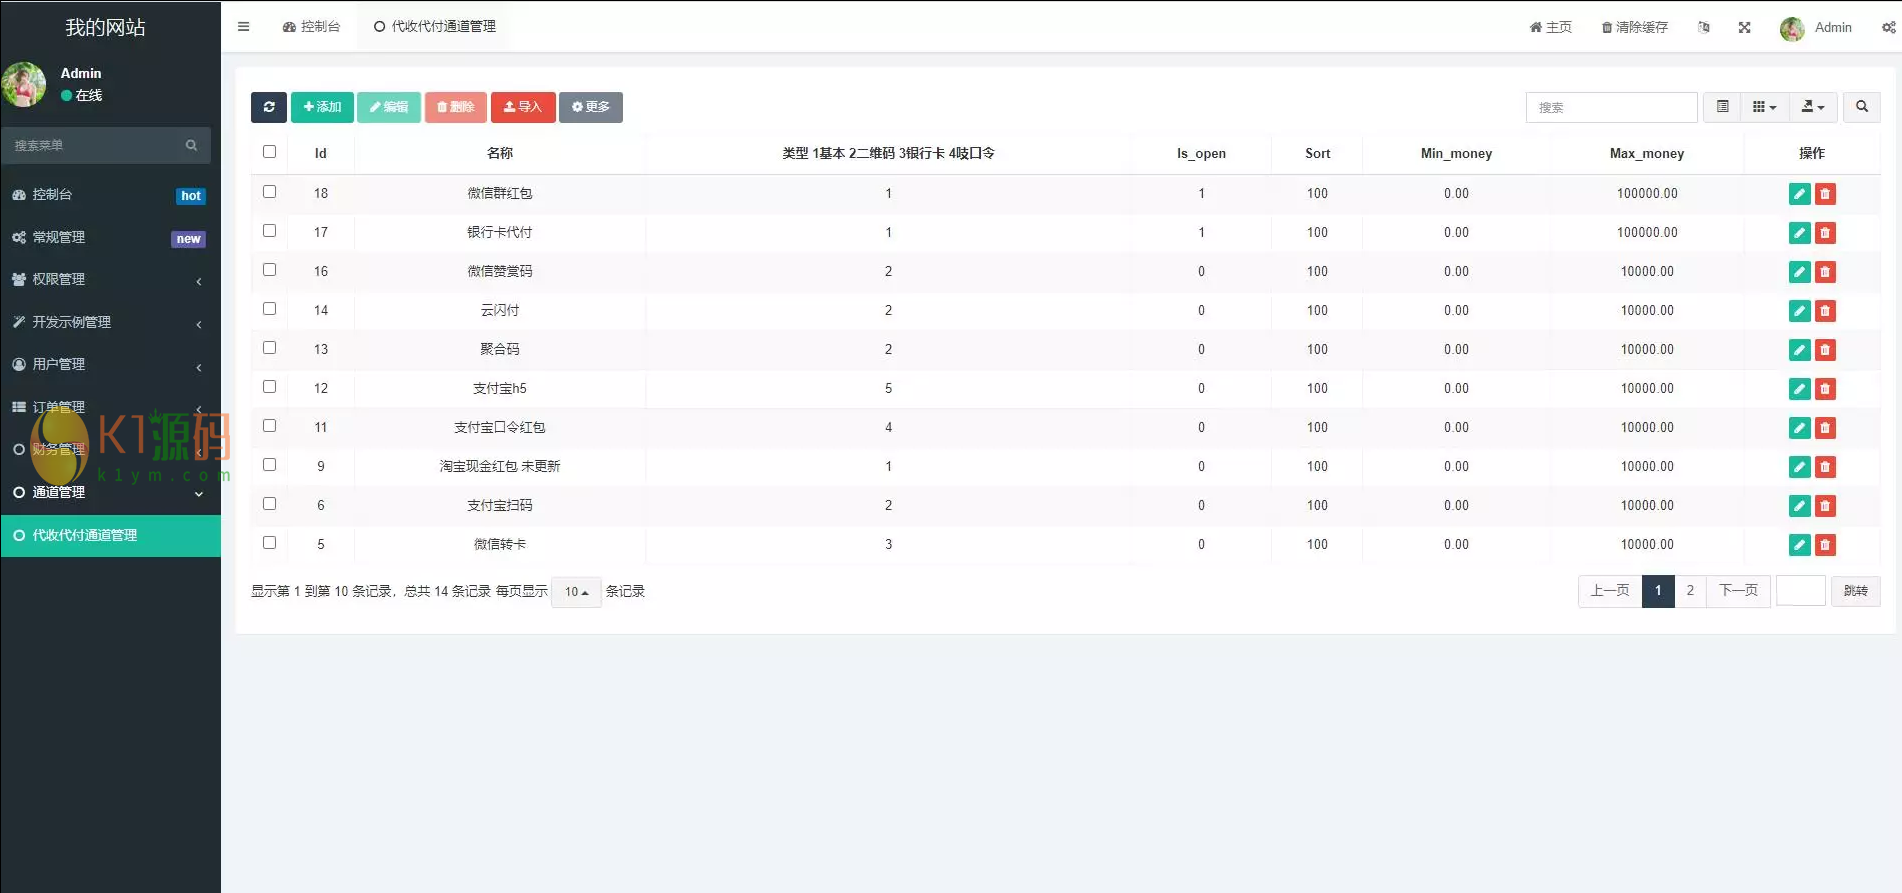Click the 主页 link in top bar
Image resolution: width=1902 pixels, height=893 pixels.
pos(1550,27)
